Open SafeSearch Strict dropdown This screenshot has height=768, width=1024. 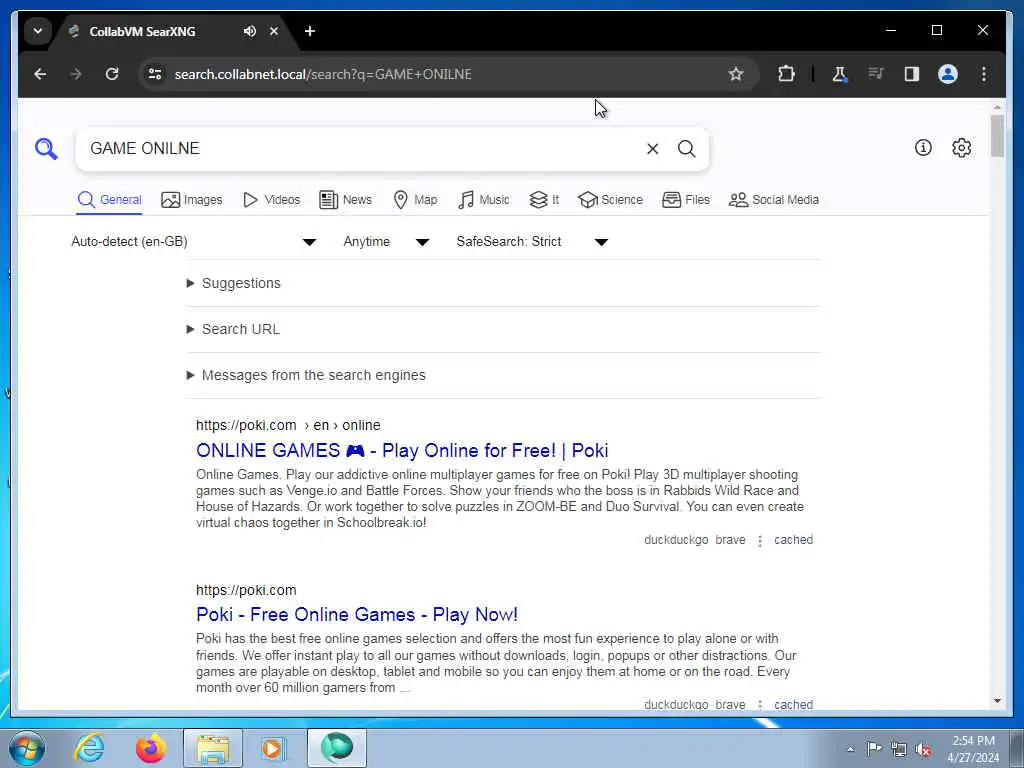(x=532, y=242)
